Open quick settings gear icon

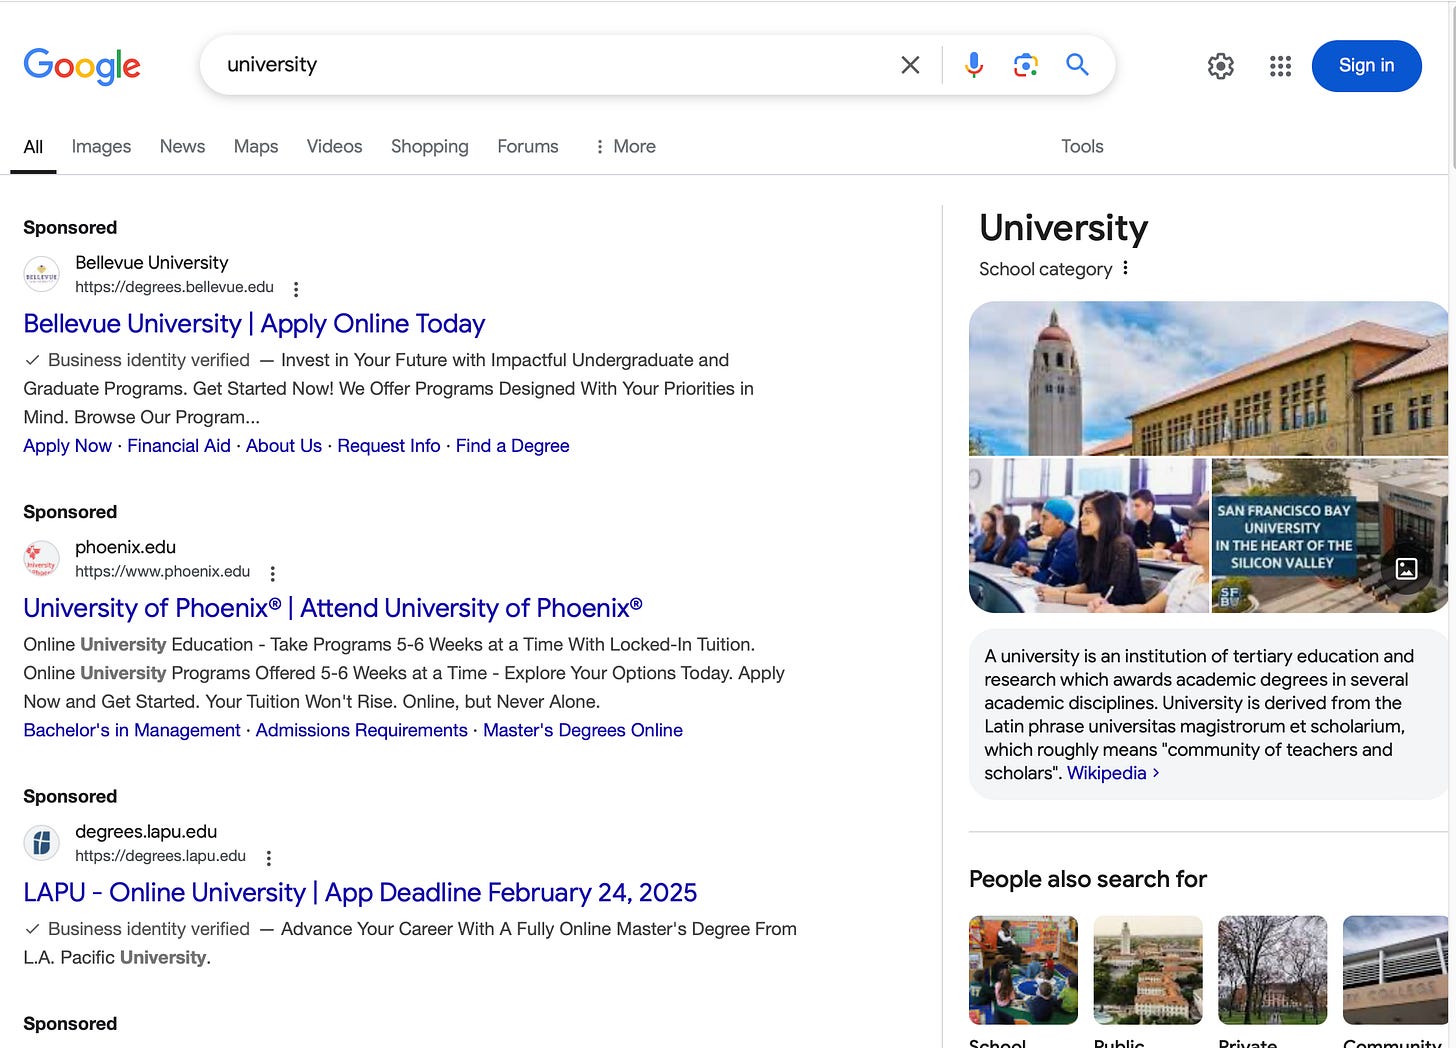point(1221,66)
